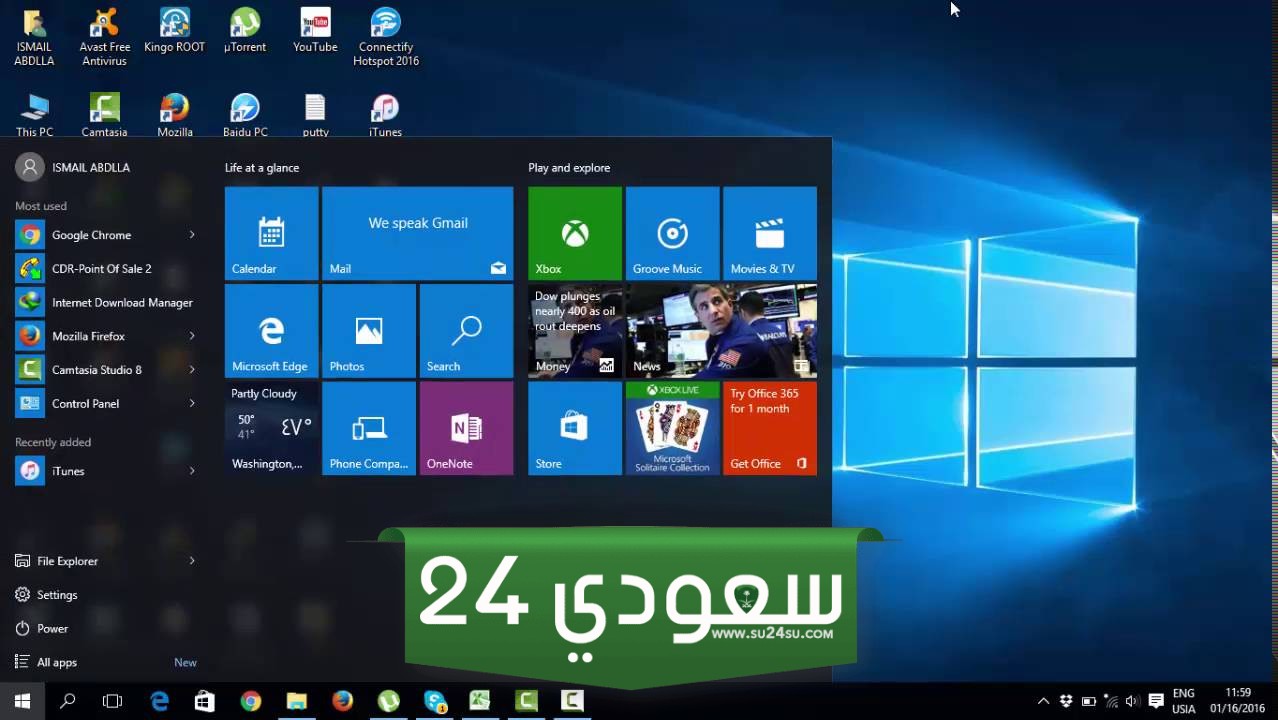Expand iTunes jump list arrow

(x=192, y=471)
